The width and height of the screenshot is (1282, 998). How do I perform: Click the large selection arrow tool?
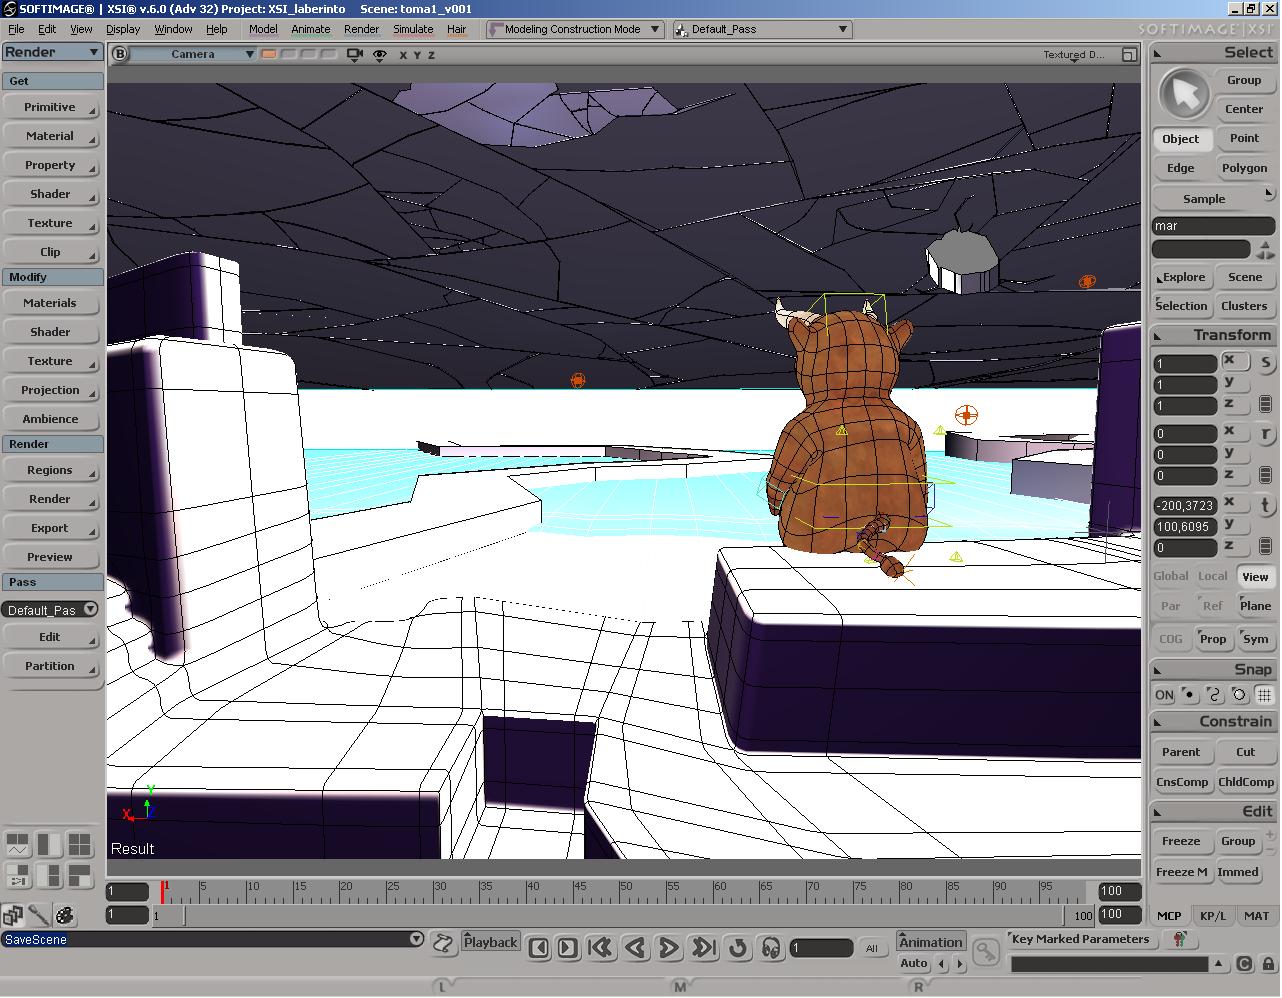click(1183, 95)
